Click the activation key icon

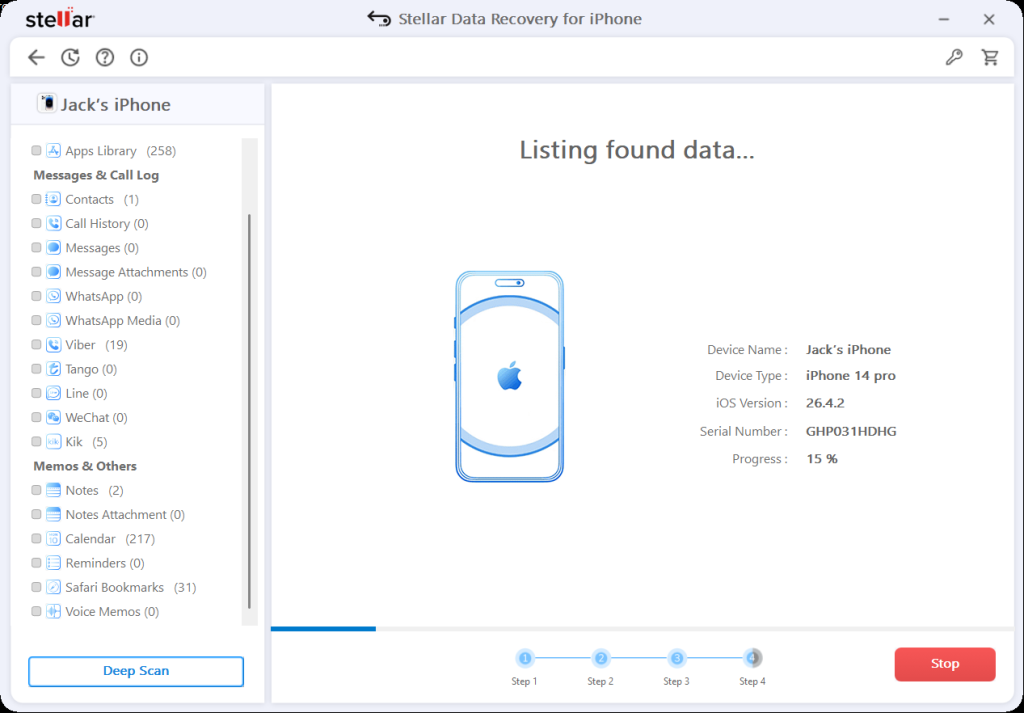tap(954, 57)
